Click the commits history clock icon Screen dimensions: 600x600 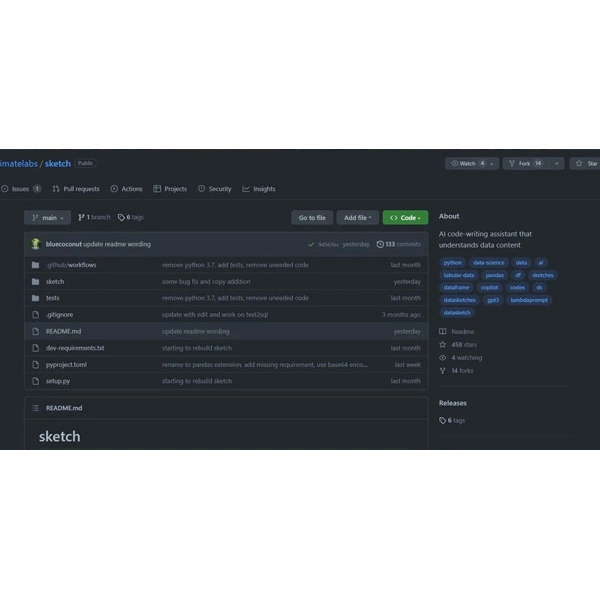click(380, 244)
